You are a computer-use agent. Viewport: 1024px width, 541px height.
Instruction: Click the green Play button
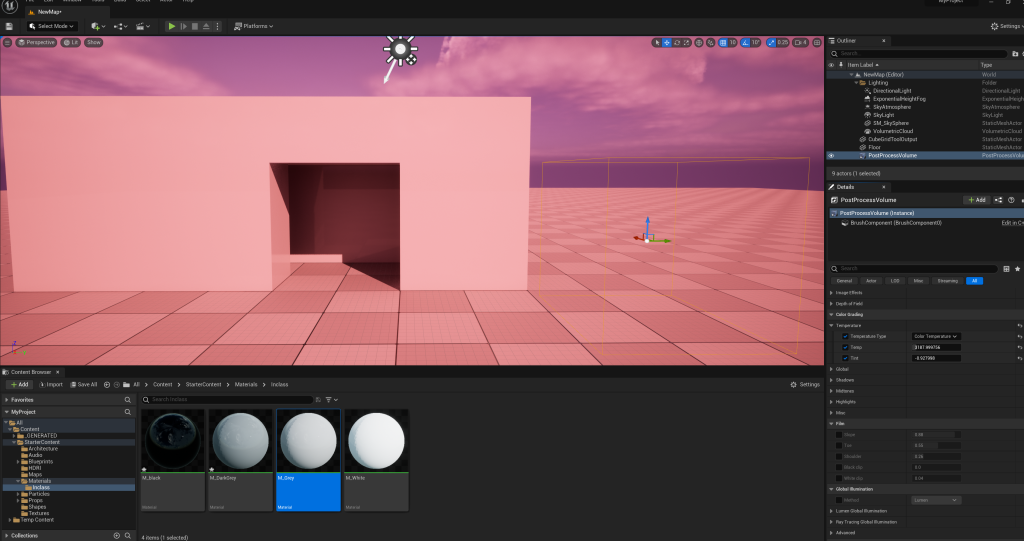click(x=172, y=26)
